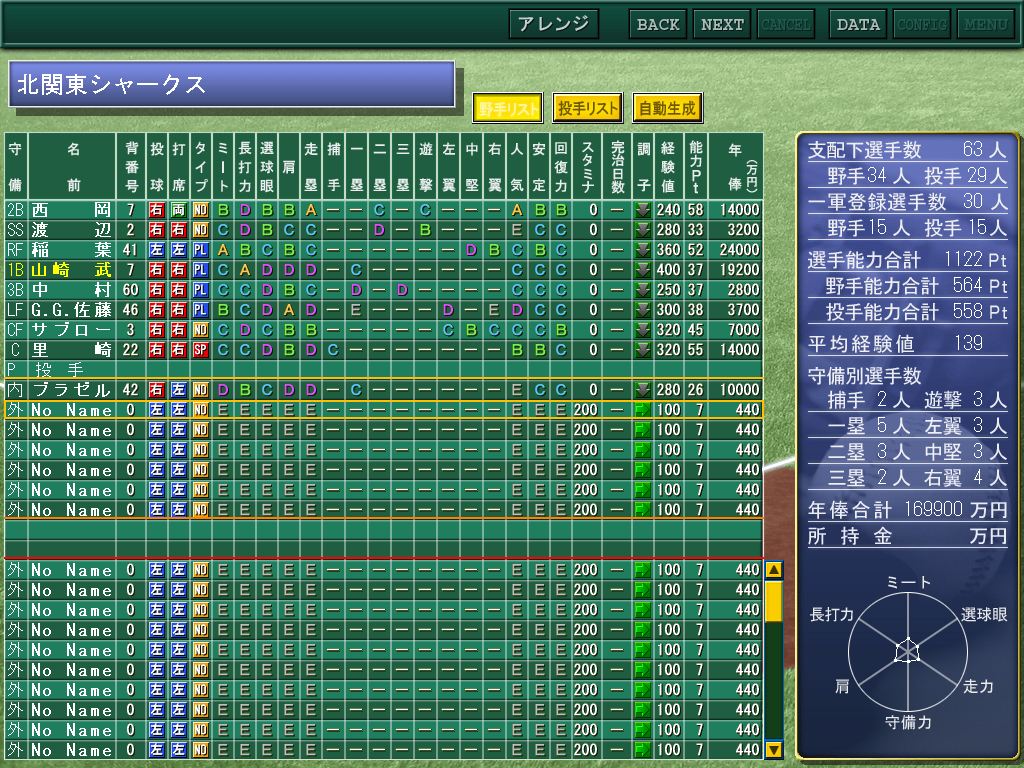Switch to the 投手リスト pitcher list tab
The image size is (1024, 768).
click(587, 108)
